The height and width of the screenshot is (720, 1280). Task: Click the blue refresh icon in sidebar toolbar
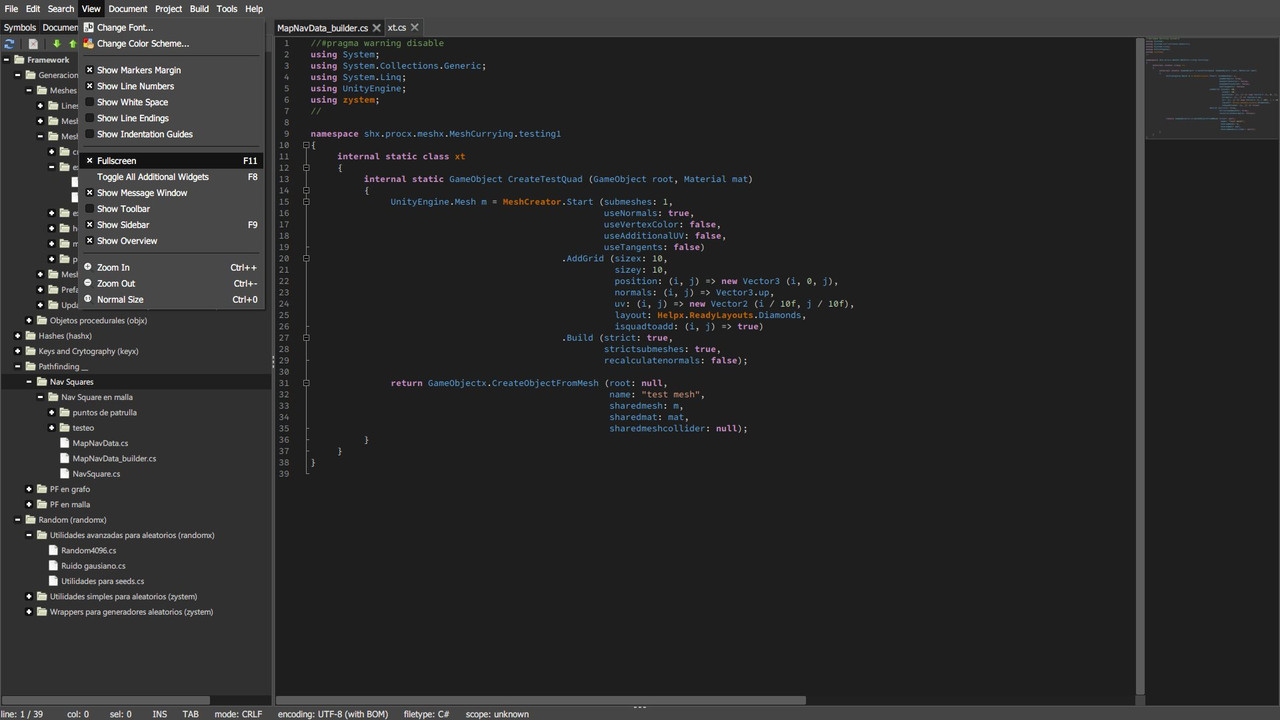coord(9,44)
